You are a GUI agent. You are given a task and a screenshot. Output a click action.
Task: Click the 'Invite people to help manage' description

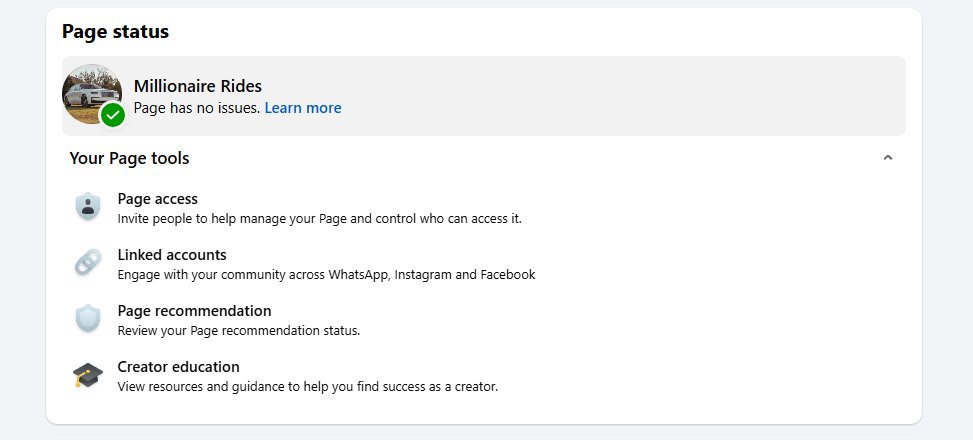click(319, 218)
